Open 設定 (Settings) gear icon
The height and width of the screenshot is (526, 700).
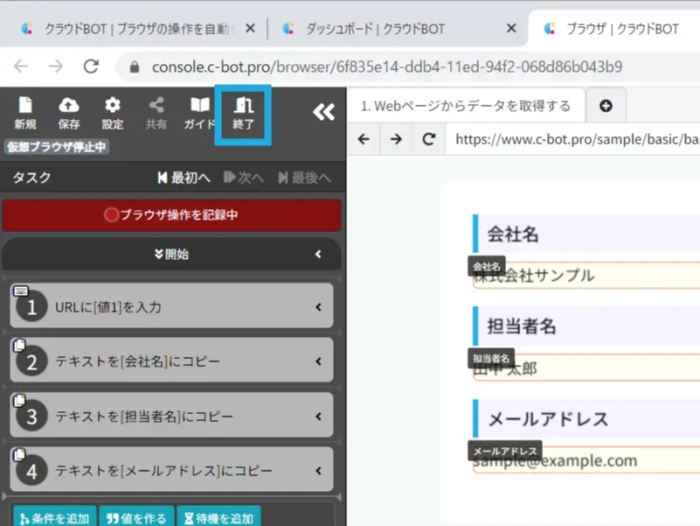tap(112, 112)
